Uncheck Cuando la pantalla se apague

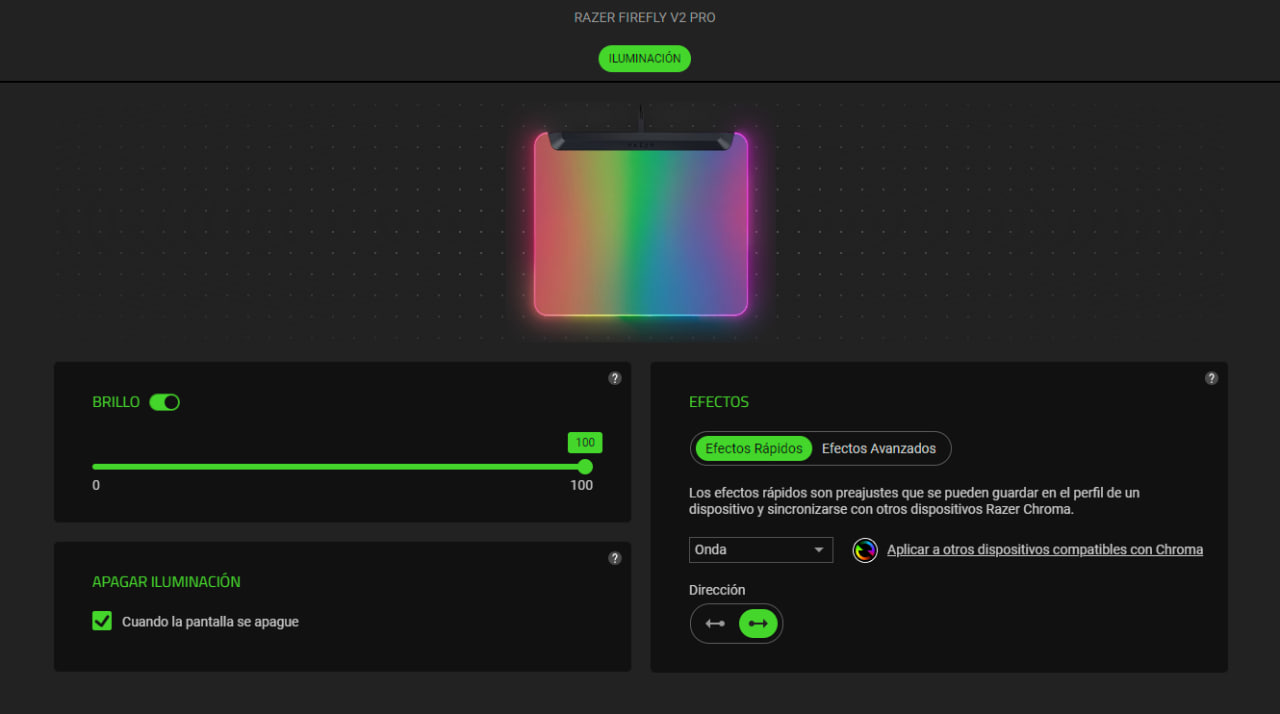102,621
